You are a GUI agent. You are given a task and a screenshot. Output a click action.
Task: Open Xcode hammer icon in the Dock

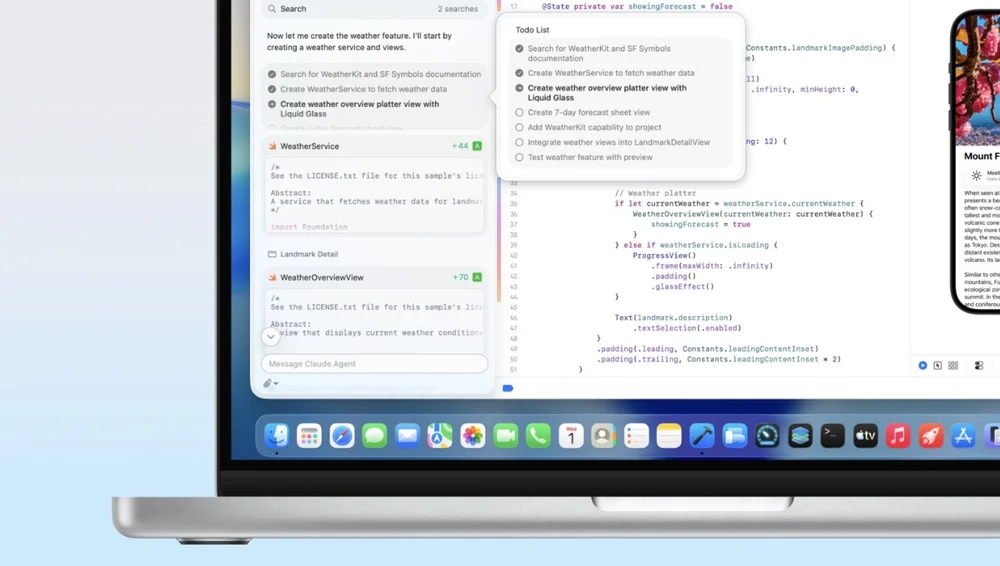pyautogui.click(x=702, y=436)
